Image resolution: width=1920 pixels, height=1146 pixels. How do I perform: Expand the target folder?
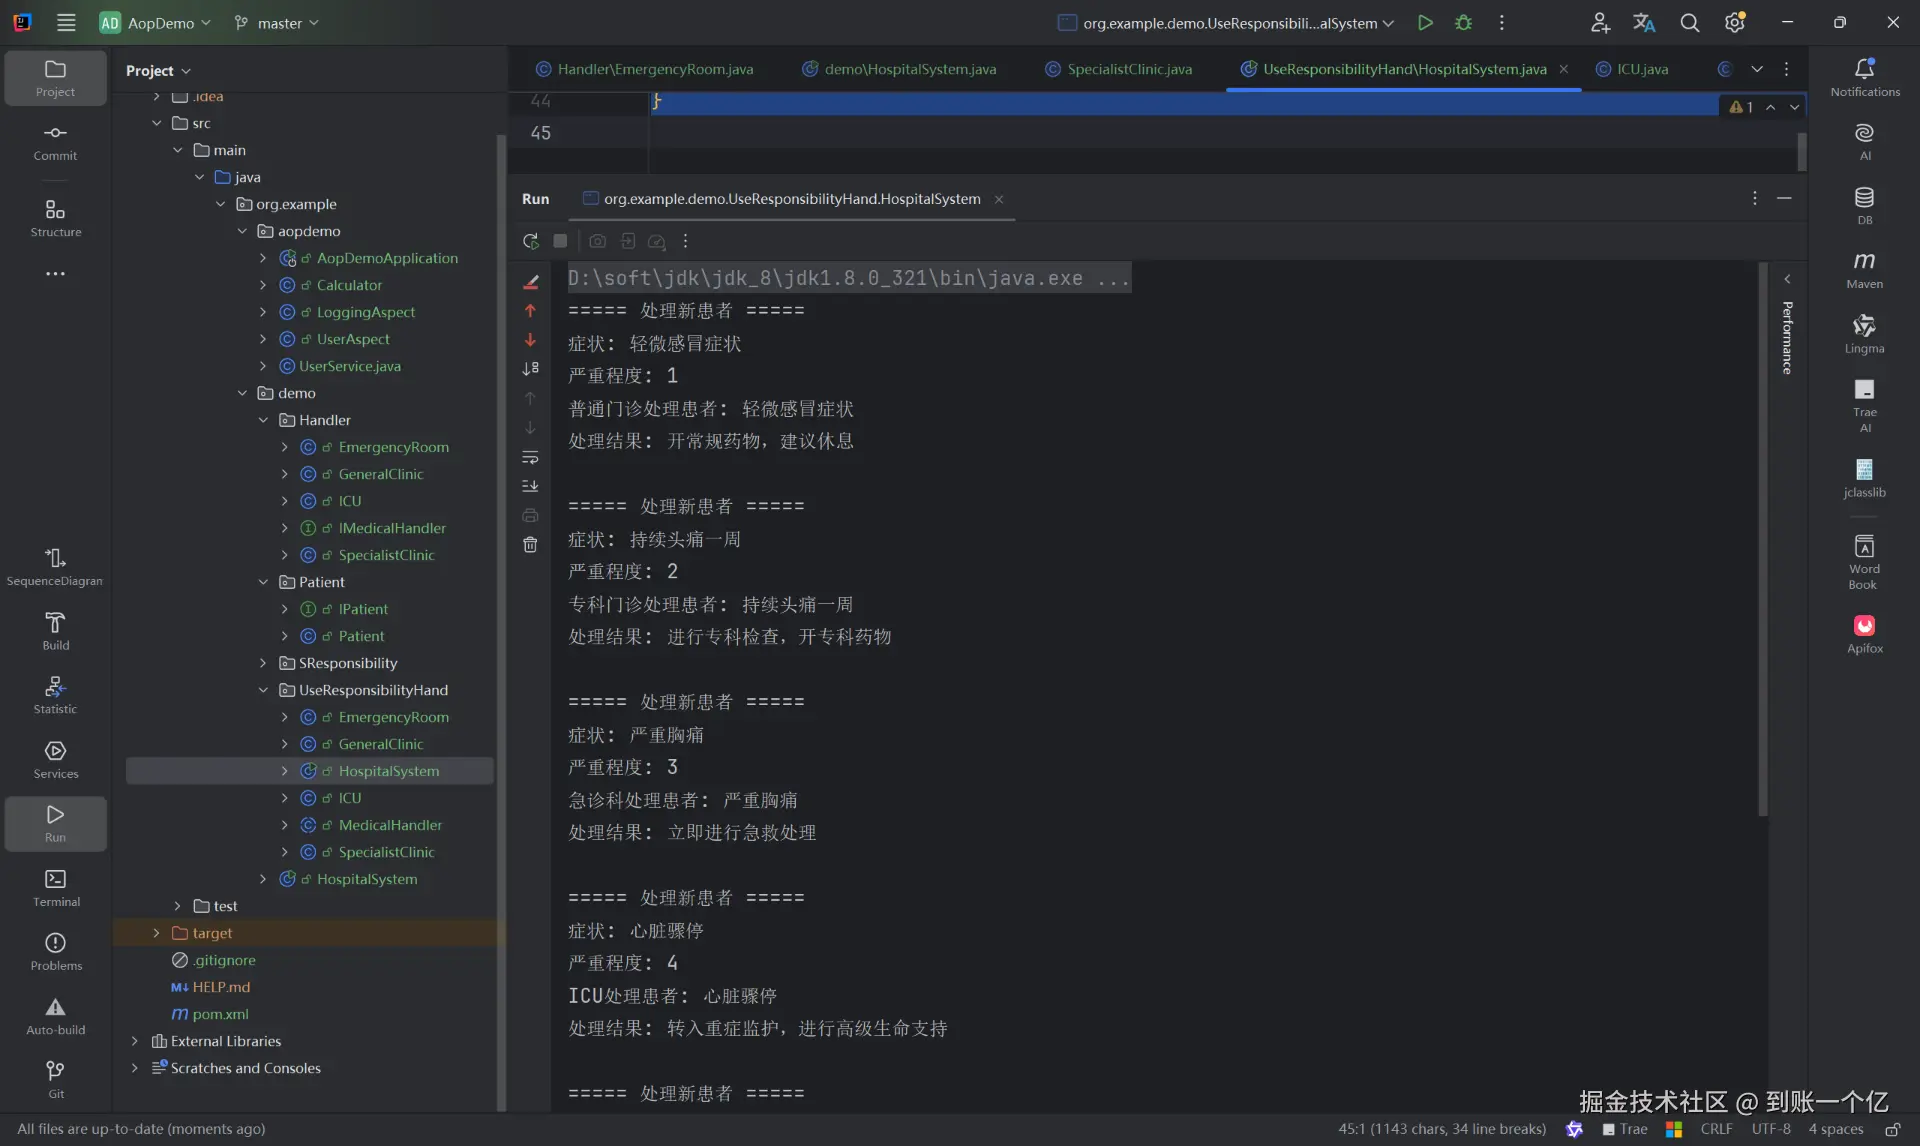(156, 933)
